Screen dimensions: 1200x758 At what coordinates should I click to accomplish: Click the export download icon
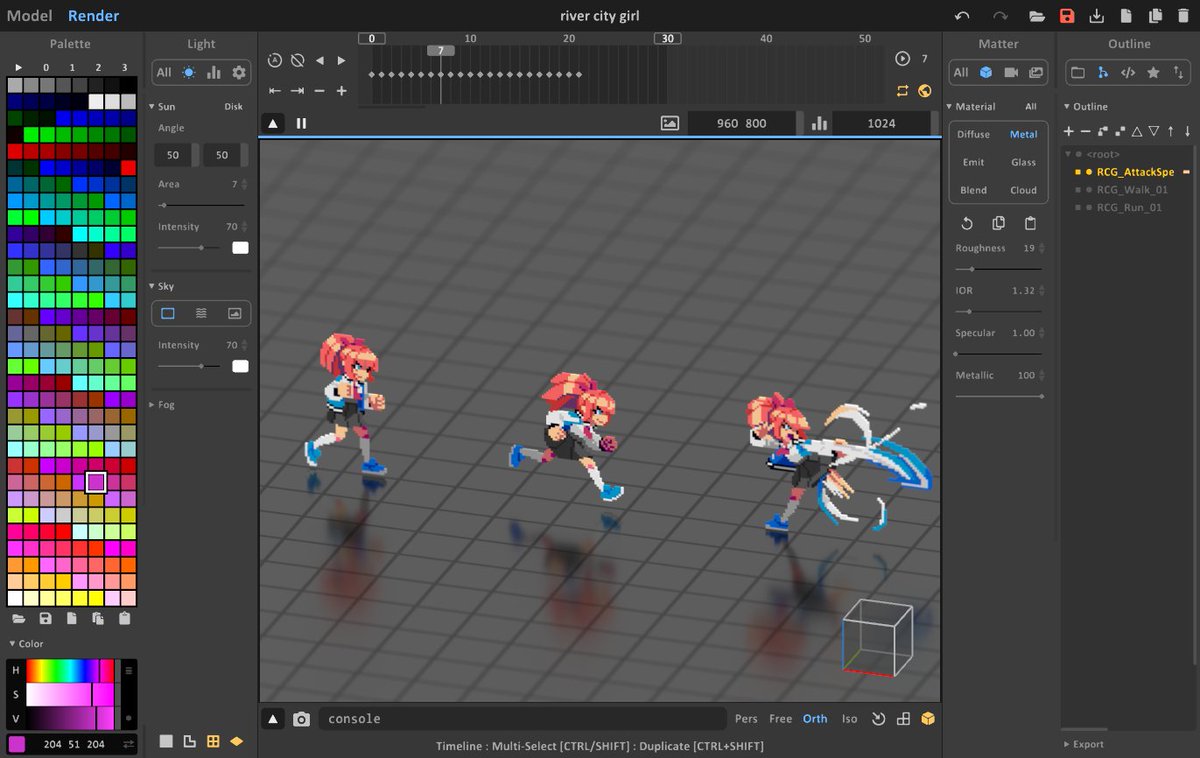pos(1097,16)
